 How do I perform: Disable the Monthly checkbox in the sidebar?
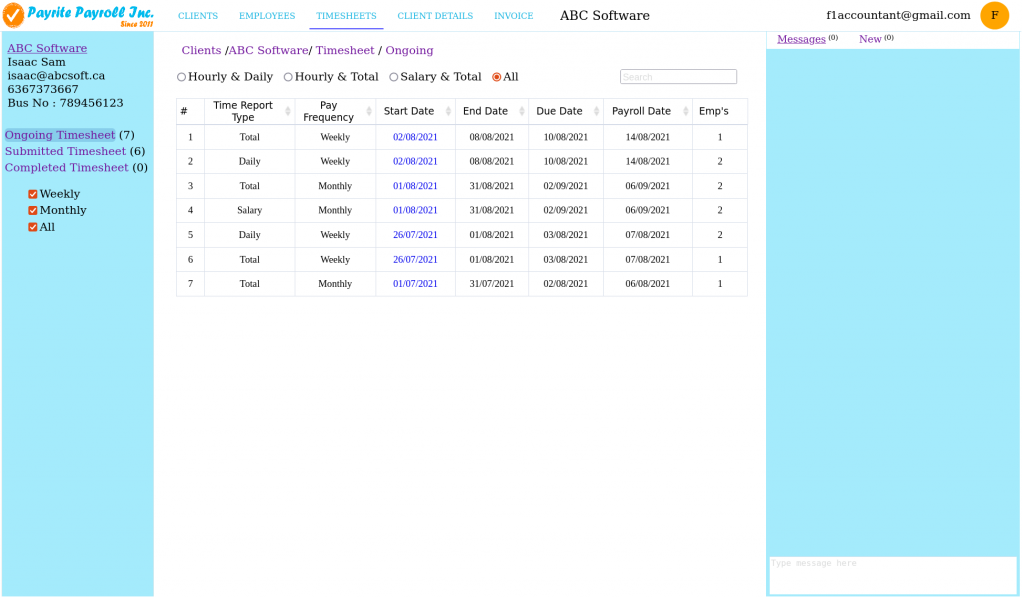click(x=33, y=210)
